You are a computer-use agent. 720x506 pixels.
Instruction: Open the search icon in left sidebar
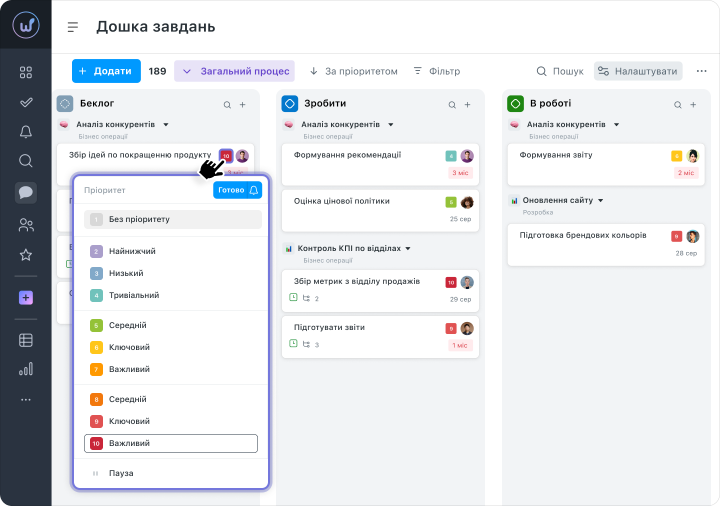26,161
